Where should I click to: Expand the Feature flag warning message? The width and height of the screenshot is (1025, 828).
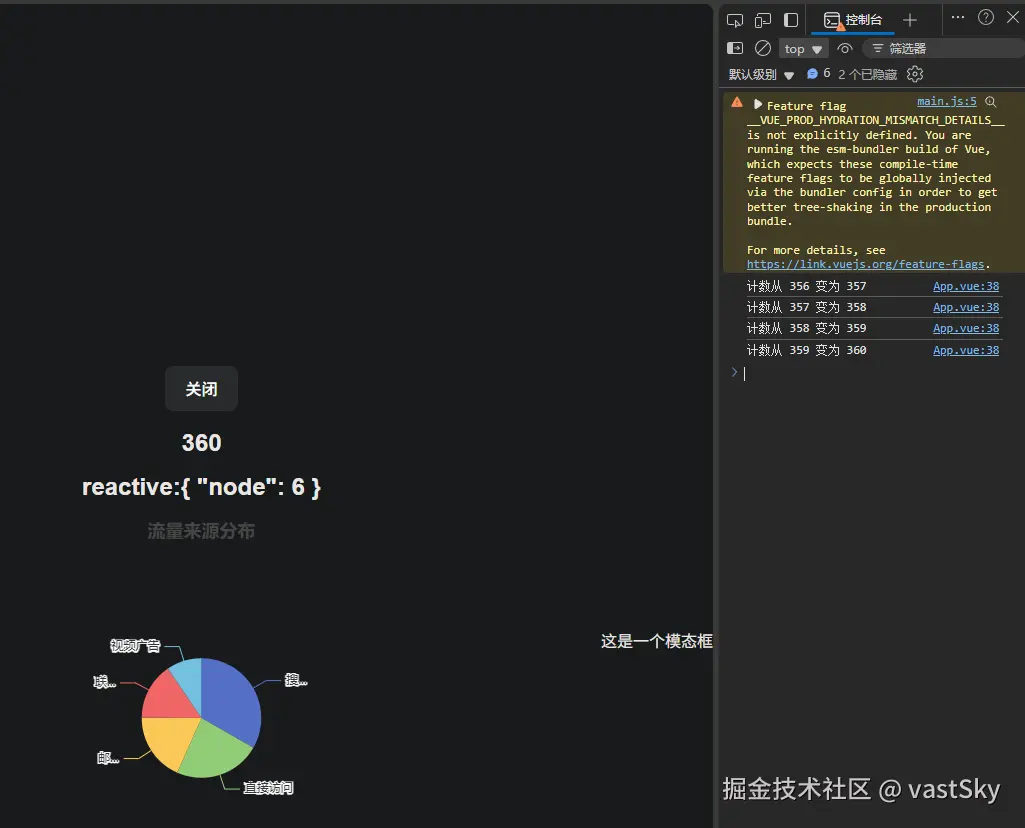[x=758, y=105]
